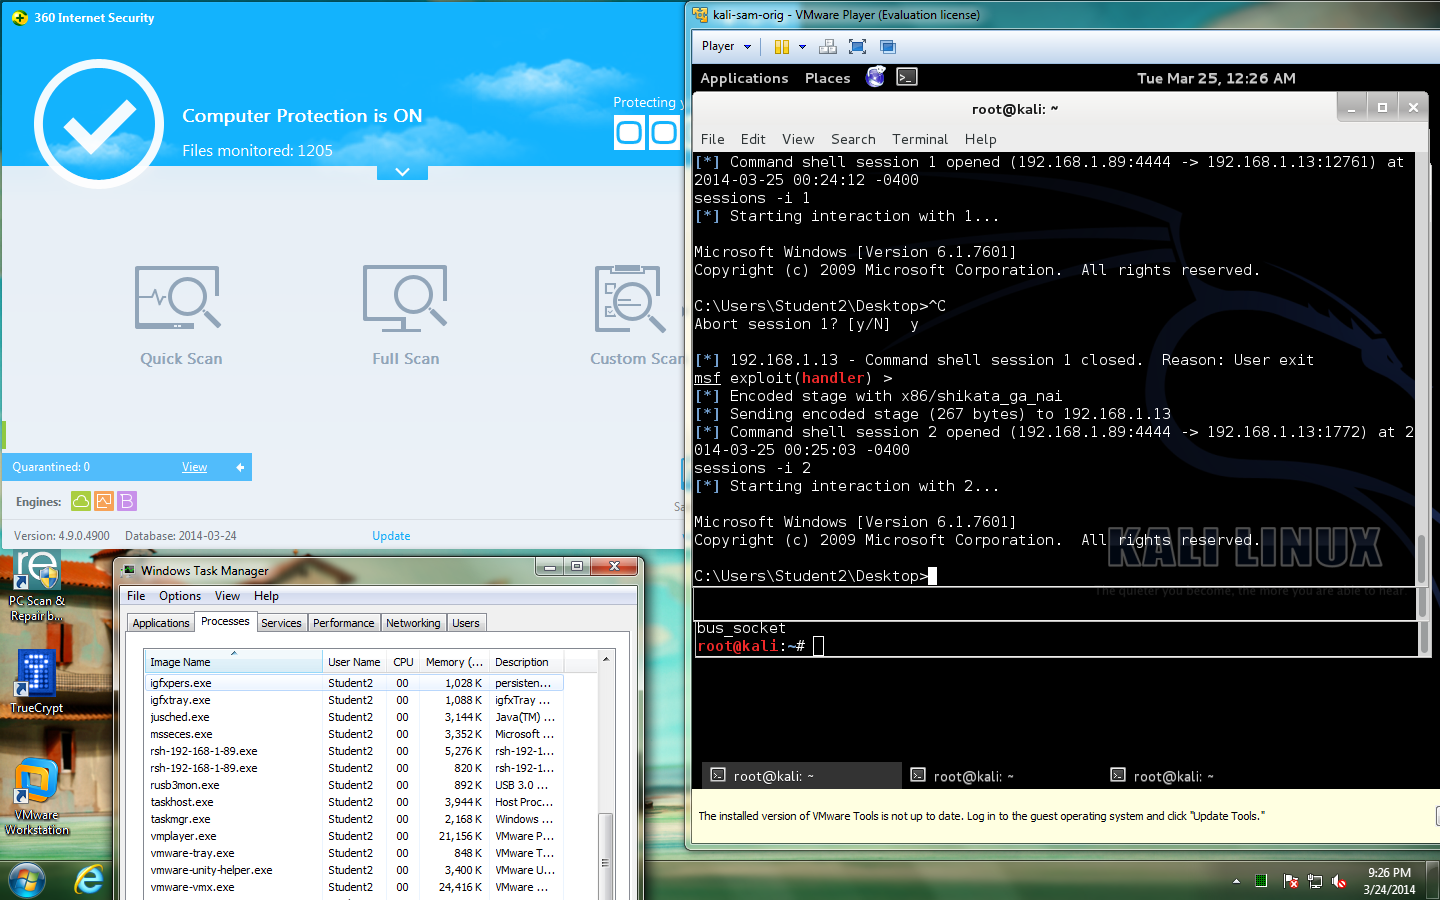Click the white arrow on the Quarantined bar
The height and width of the screenshot is (900, 1440).
(240, 467)
